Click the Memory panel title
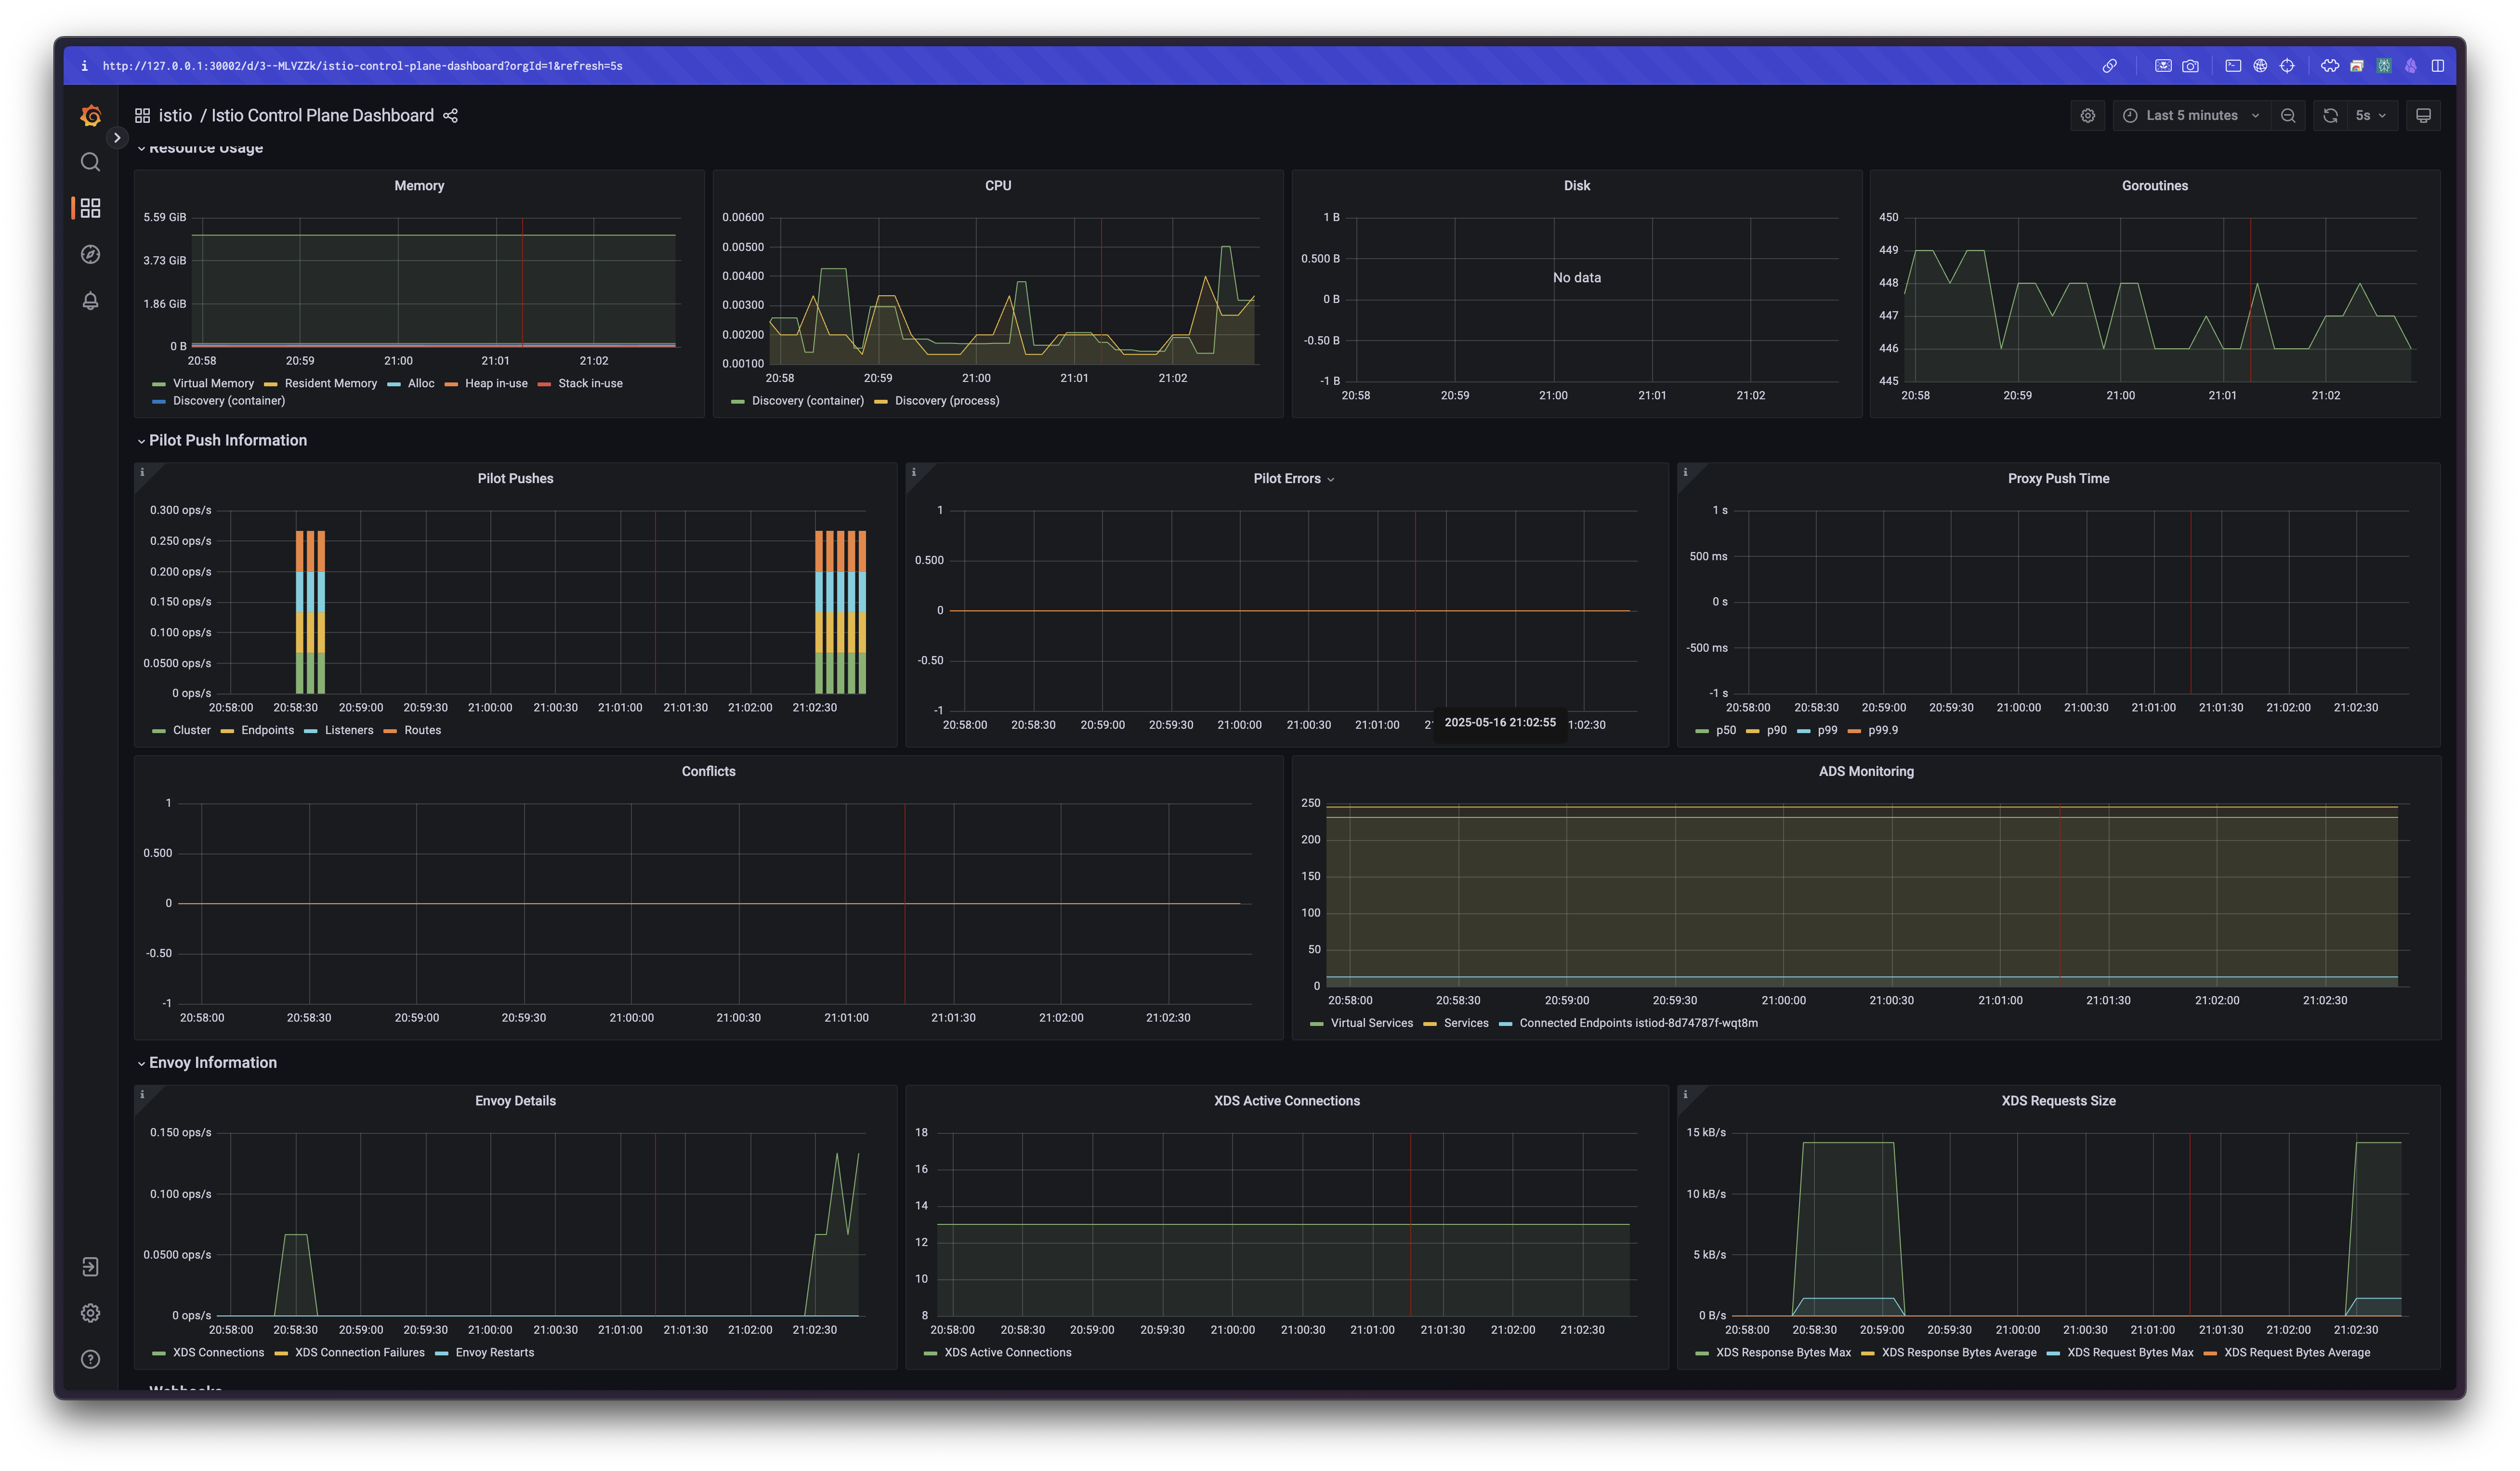Screen dimensions: 2520x1471 tap(419, 186)
